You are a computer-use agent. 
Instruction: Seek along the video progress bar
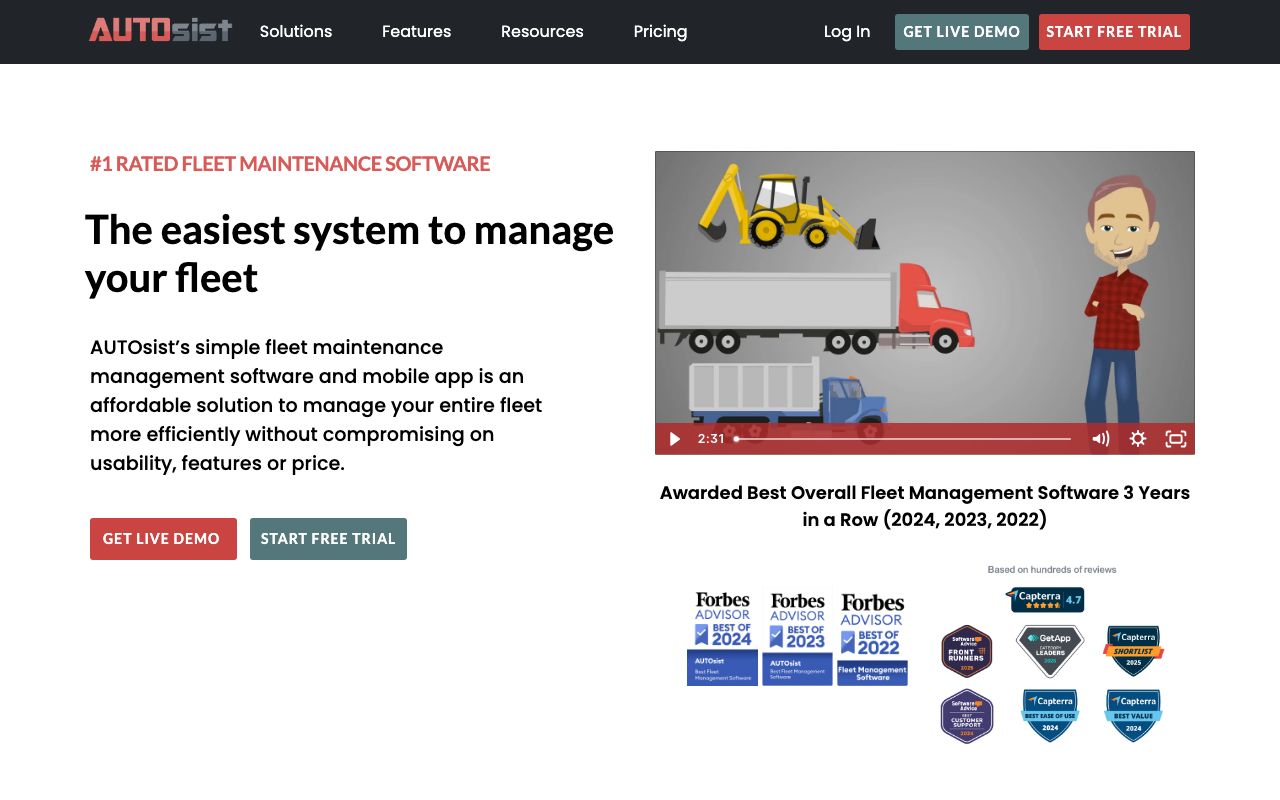click(904, 439)
